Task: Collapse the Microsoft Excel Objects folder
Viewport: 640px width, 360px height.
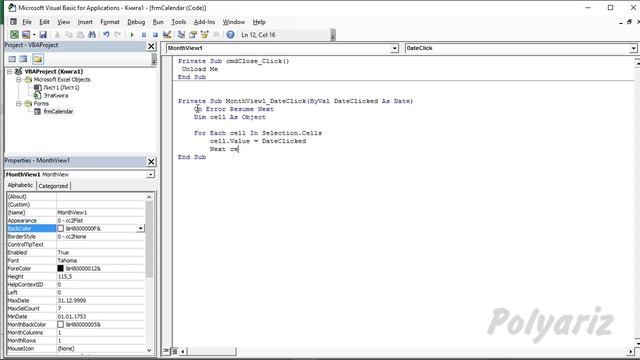Action: click(19, 80)
